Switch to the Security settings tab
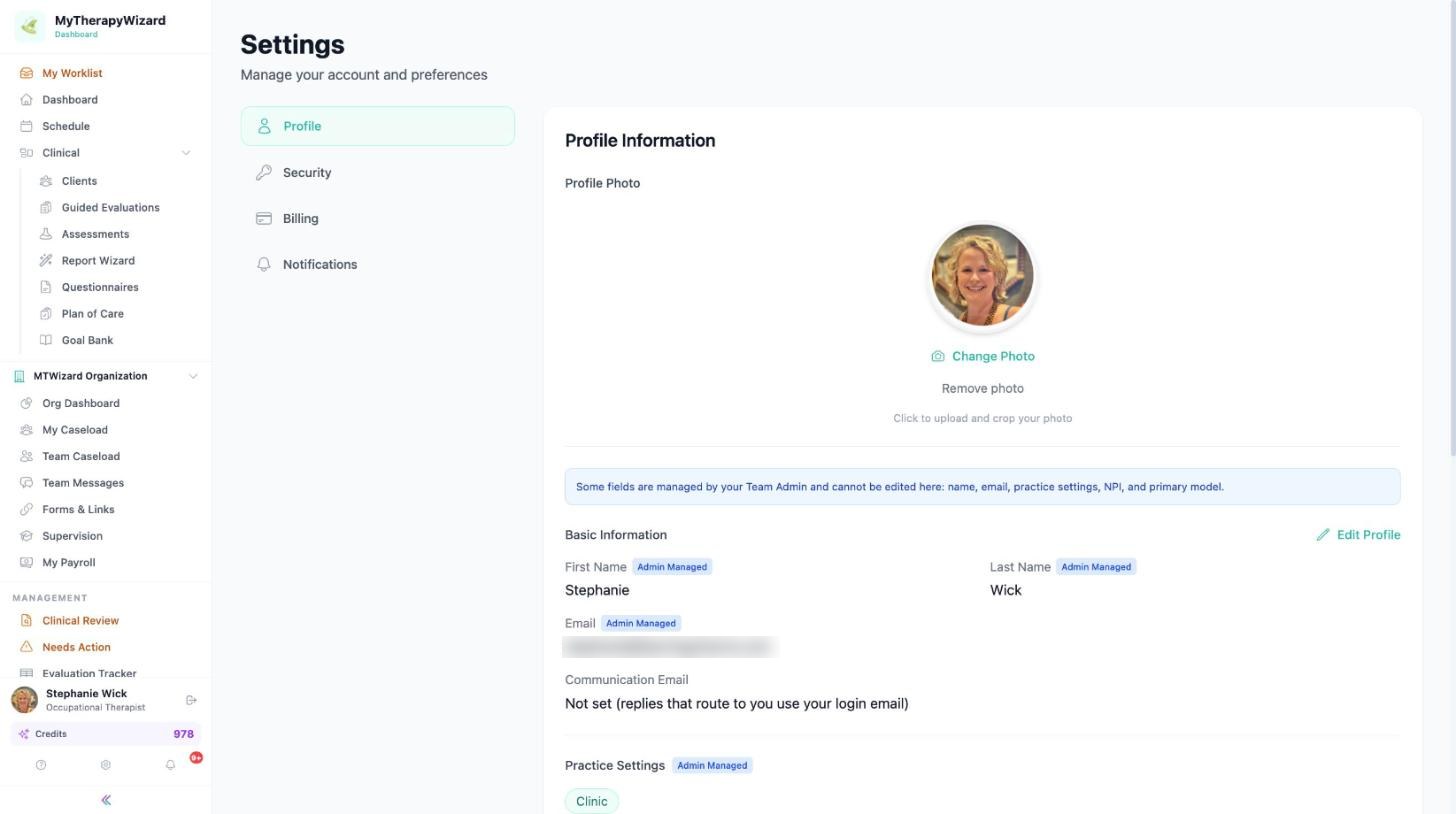Image resolution: width=1456 pixels, height=814 pixels. (378, 173)
